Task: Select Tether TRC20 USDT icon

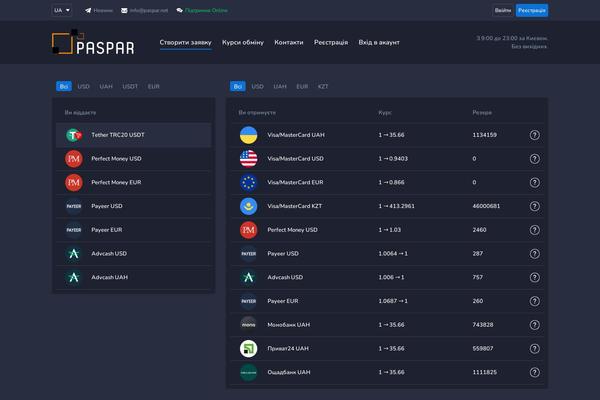Action: coord(74,135)
